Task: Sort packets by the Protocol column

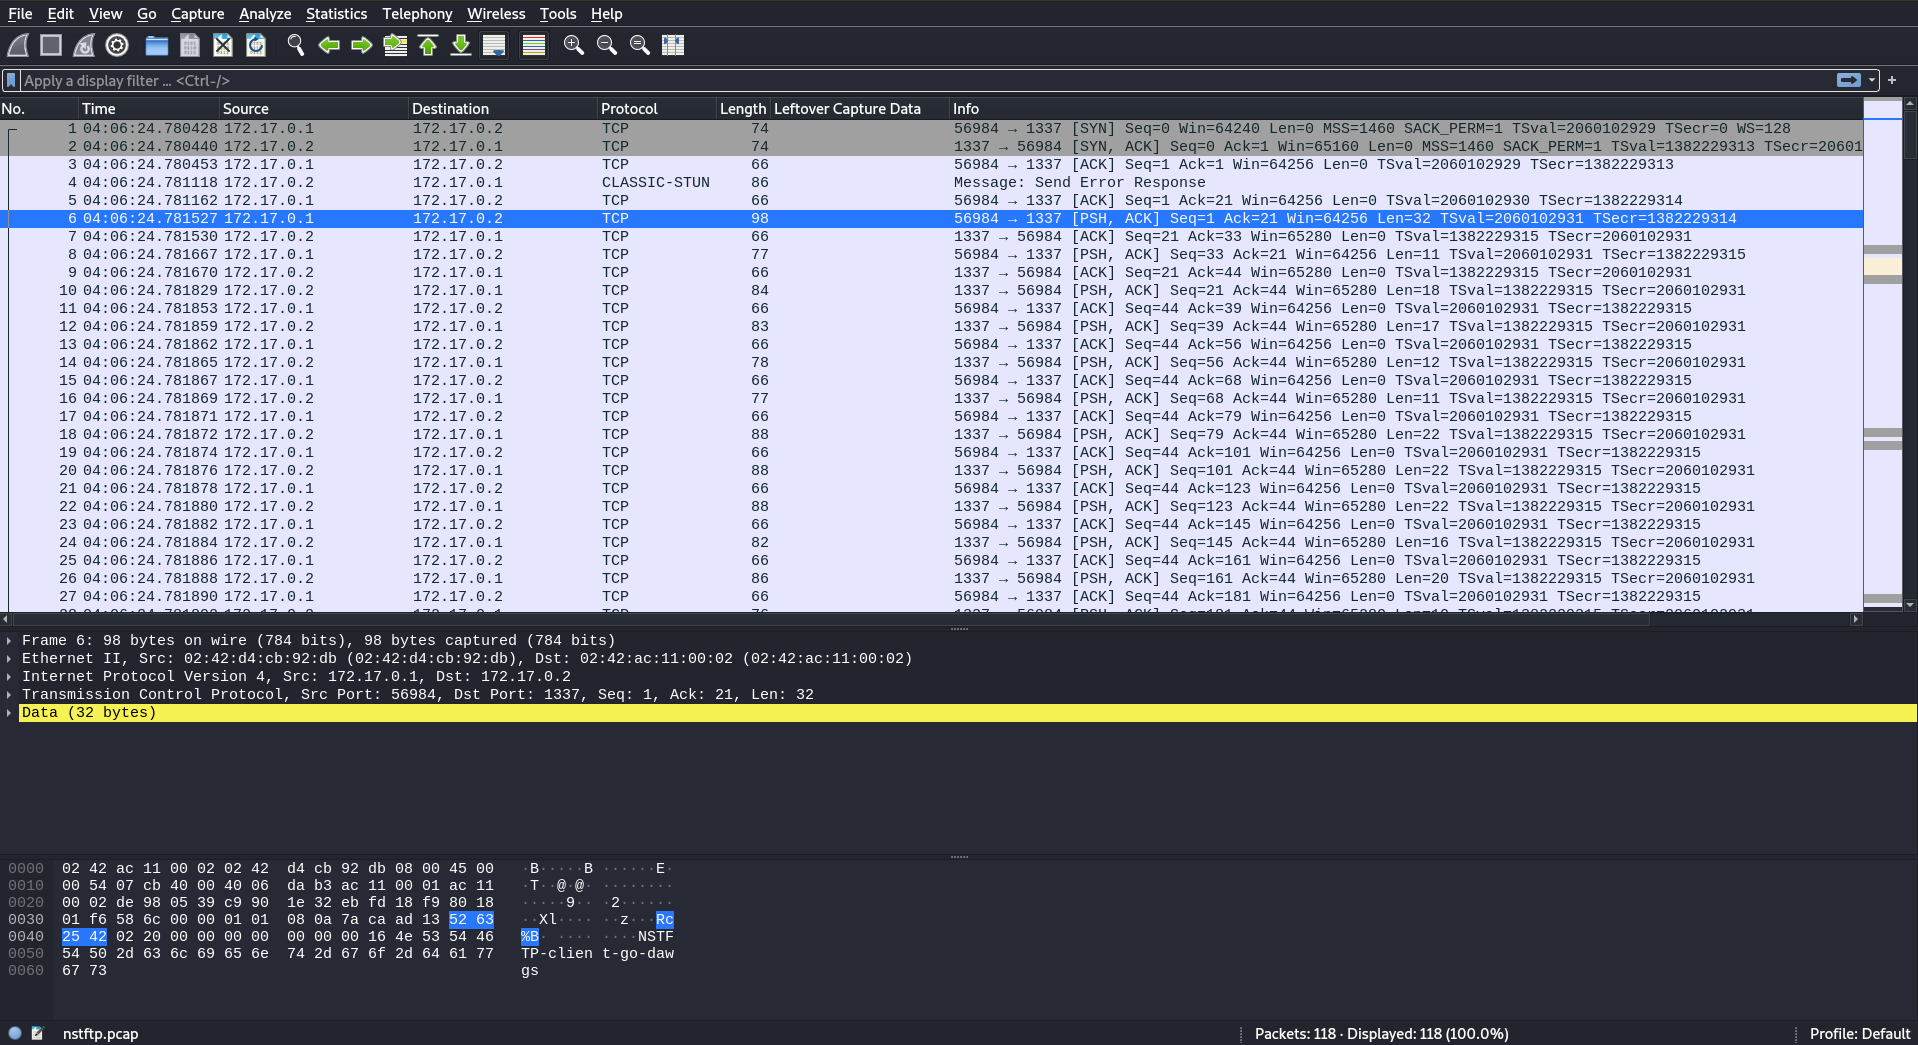Action: [657, 109]
